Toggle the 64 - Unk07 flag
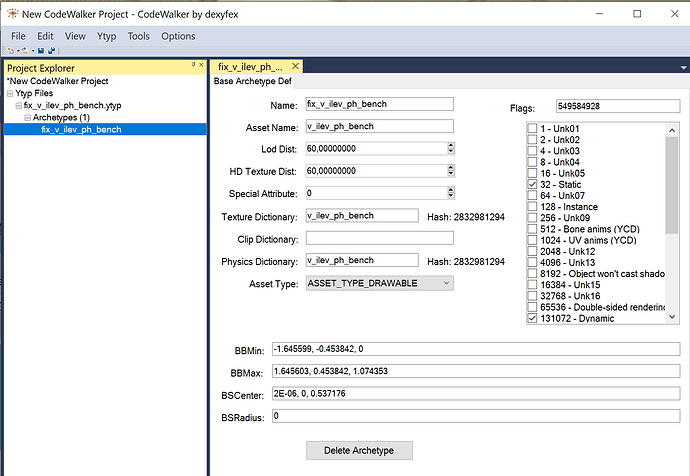This screenshot has height=476, width=690. point(532,195)
